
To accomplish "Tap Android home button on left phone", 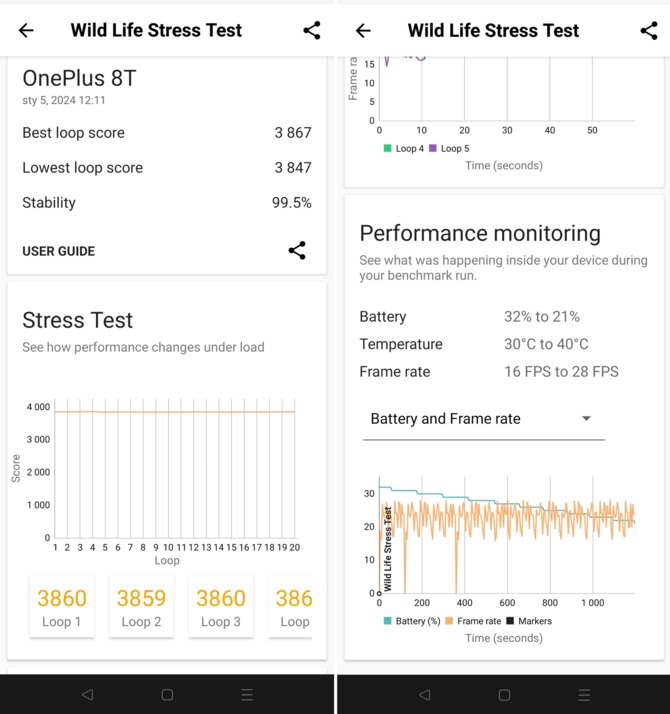I will 167,694.
